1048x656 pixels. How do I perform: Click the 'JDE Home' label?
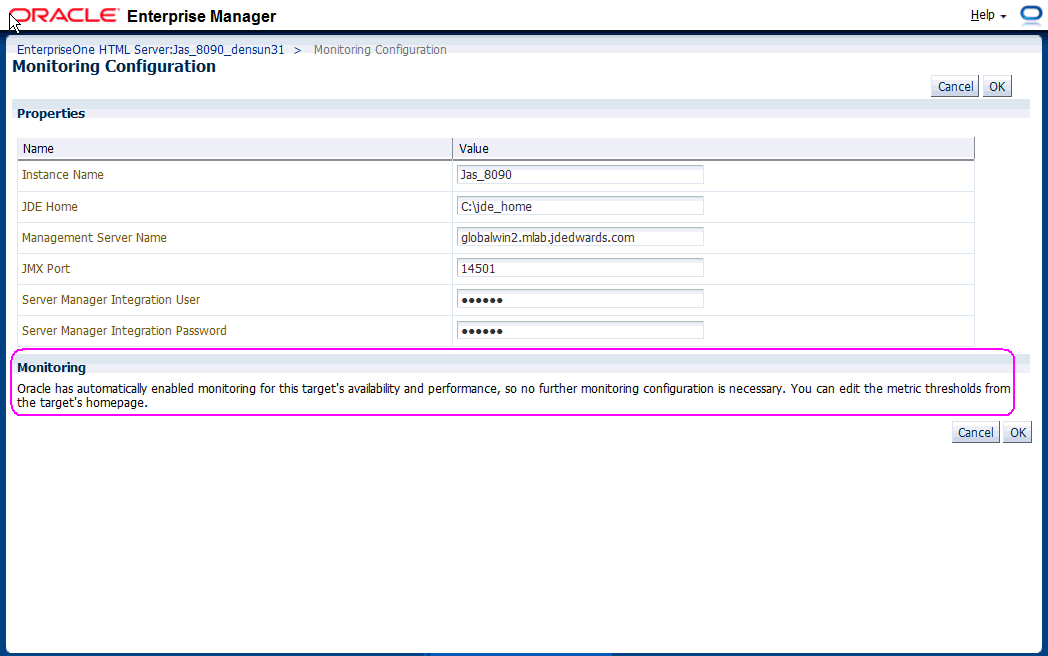(x=49, y=207)
